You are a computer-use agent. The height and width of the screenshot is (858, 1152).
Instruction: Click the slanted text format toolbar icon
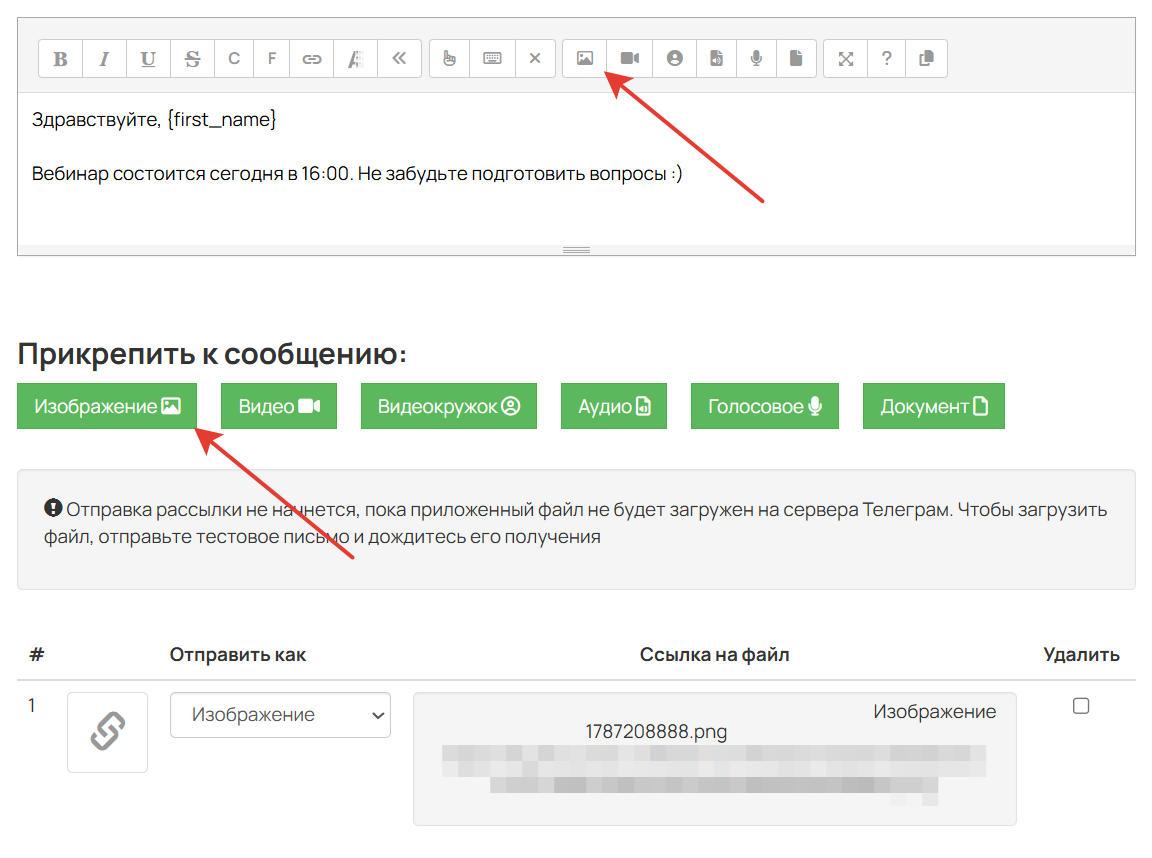point(356,59)
